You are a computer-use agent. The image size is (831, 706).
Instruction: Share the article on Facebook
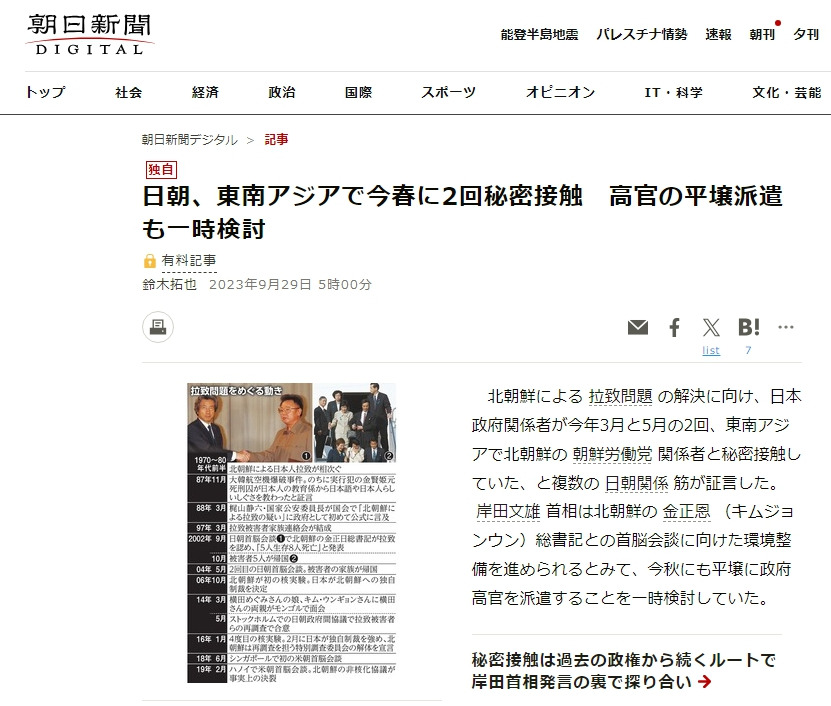pyautogui.click(x=674, y=326)
